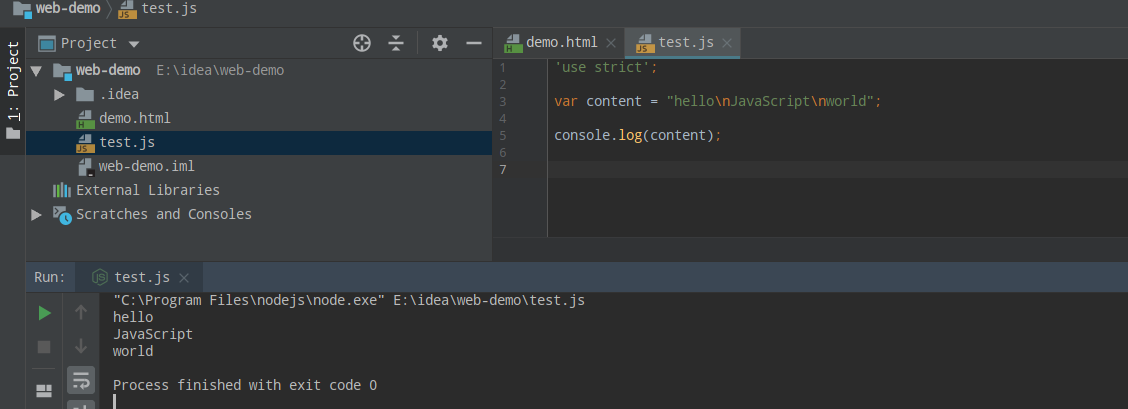The width and height of the screenshot is (1128, 409).
Task: Close the test.js Run tab
Action: pos(183,277)
